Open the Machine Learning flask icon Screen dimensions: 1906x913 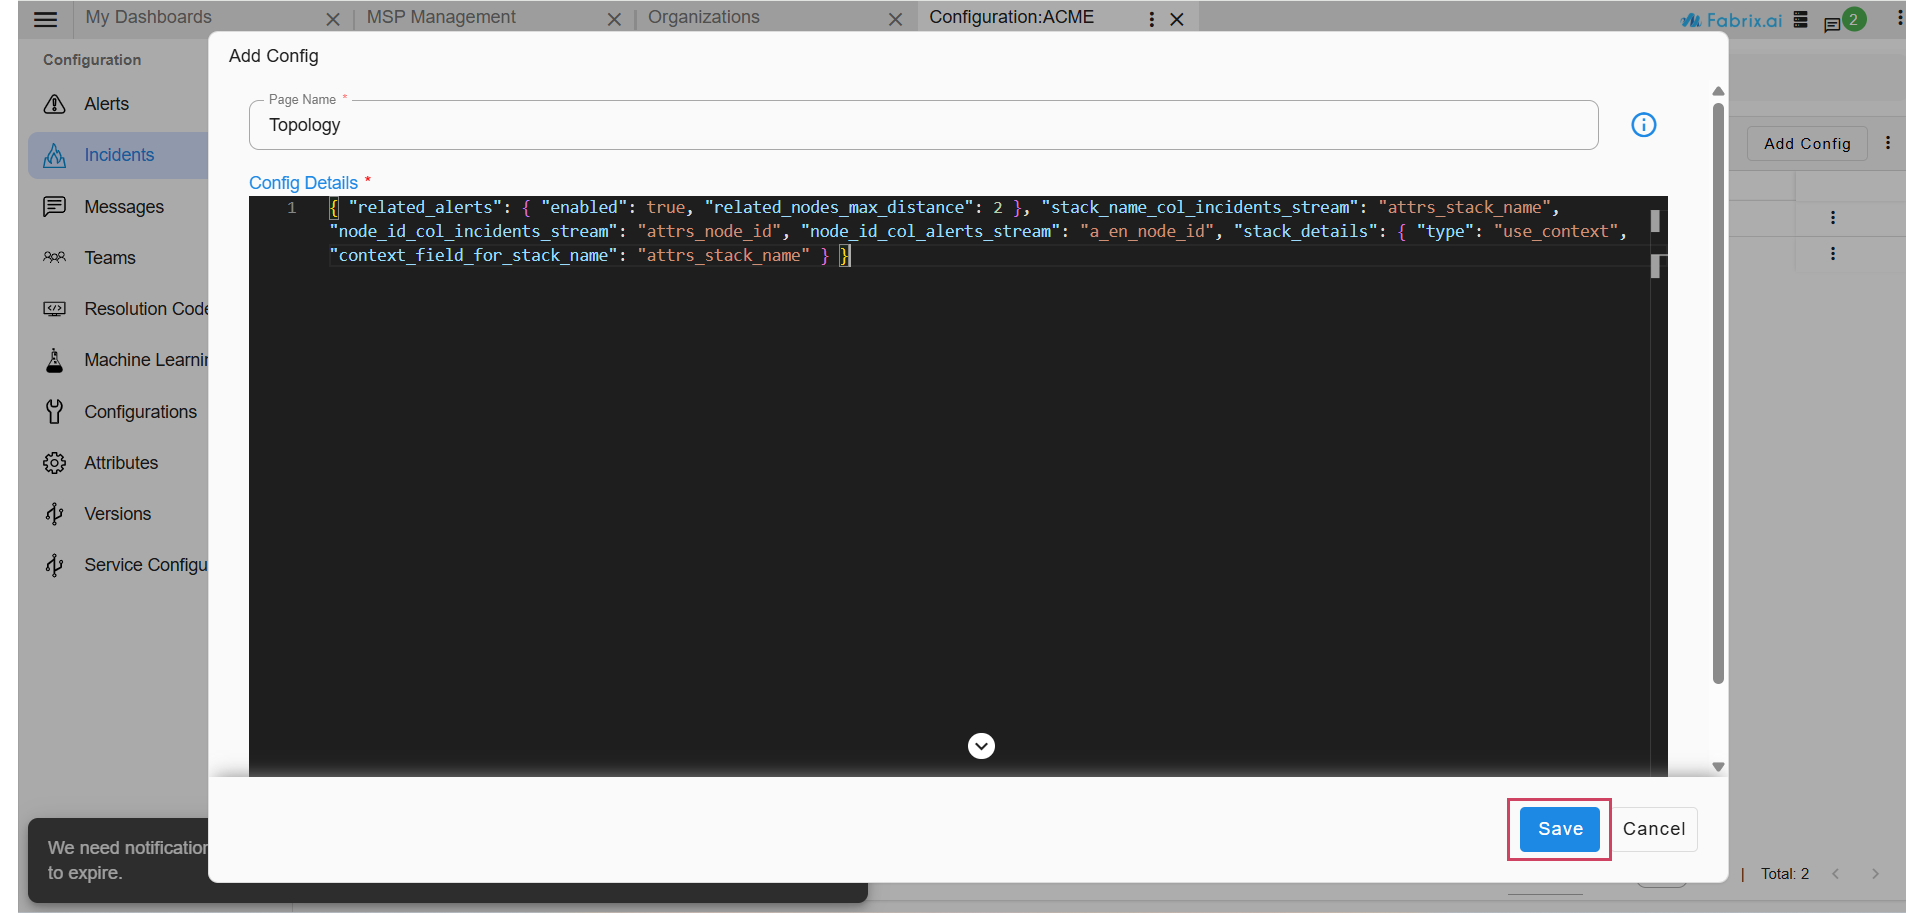click(55, 360)
